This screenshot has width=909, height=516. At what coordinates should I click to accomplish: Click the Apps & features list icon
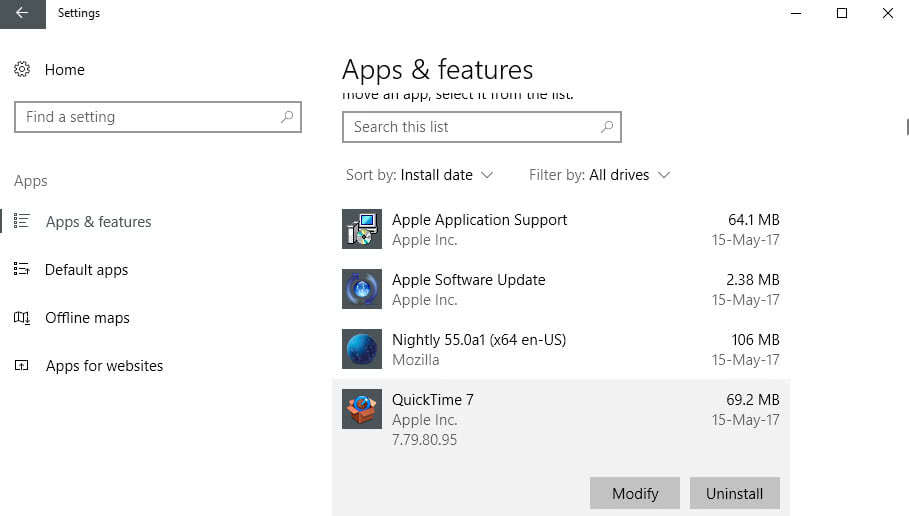coord(21,221)
